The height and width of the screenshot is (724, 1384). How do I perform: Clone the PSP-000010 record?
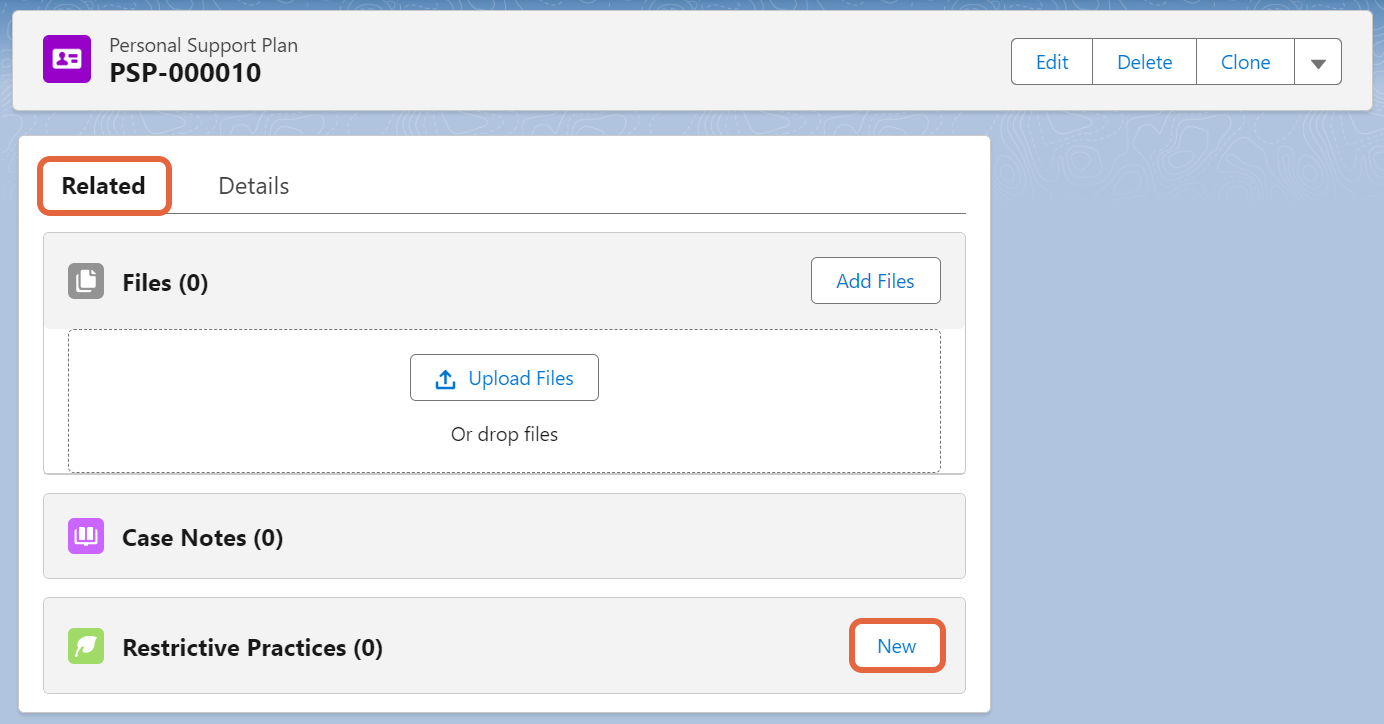[x=1244, y=61]
